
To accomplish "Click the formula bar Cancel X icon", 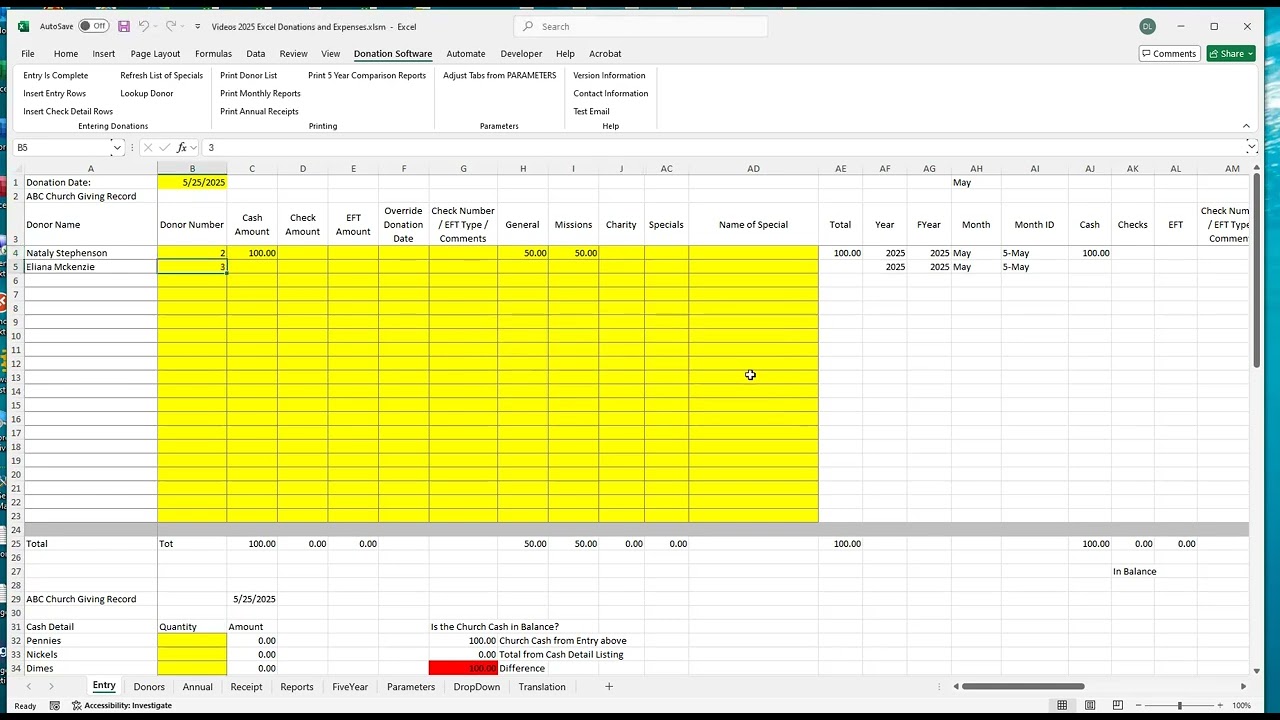I will (148, 148).
